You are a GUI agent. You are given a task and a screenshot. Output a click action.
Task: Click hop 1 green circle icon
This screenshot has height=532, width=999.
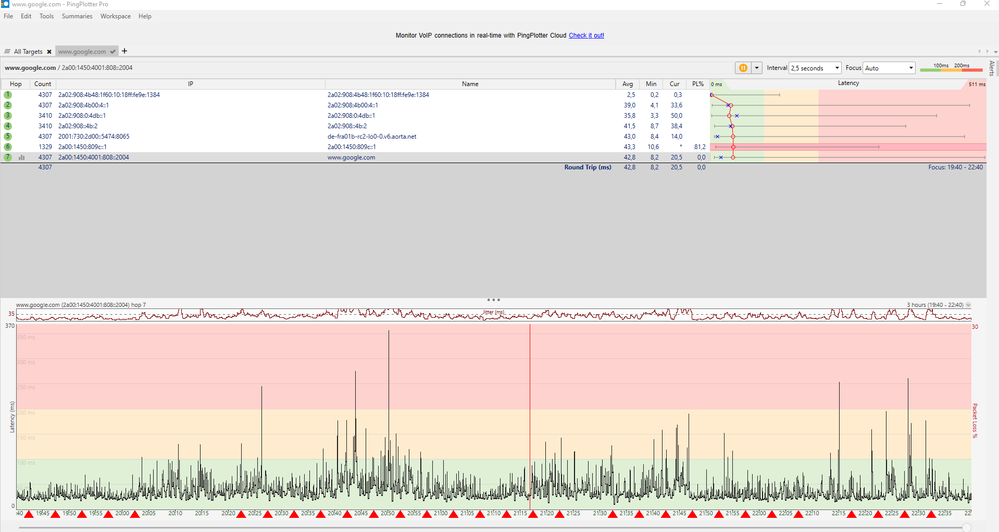pos(8,94)
